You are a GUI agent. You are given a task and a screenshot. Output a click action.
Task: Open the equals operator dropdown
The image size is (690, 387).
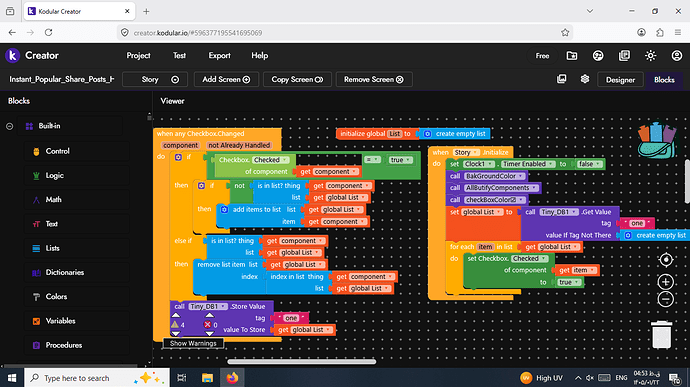[372, 160]
